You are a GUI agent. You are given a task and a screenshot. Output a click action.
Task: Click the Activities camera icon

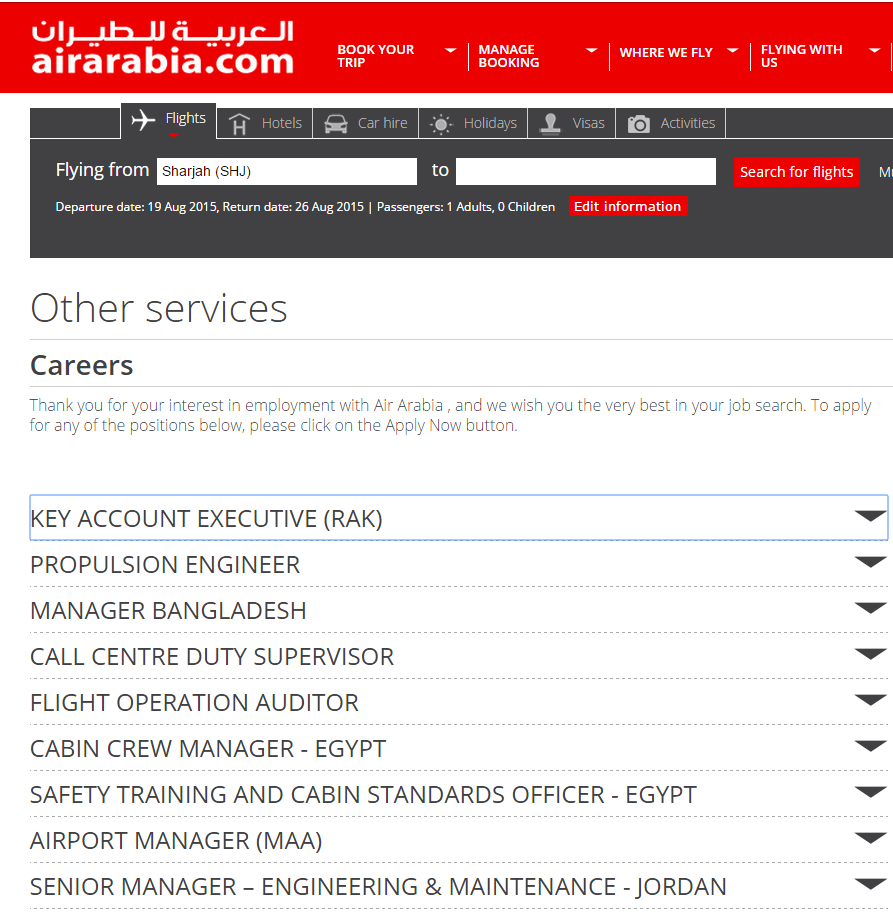coord(638,124)
